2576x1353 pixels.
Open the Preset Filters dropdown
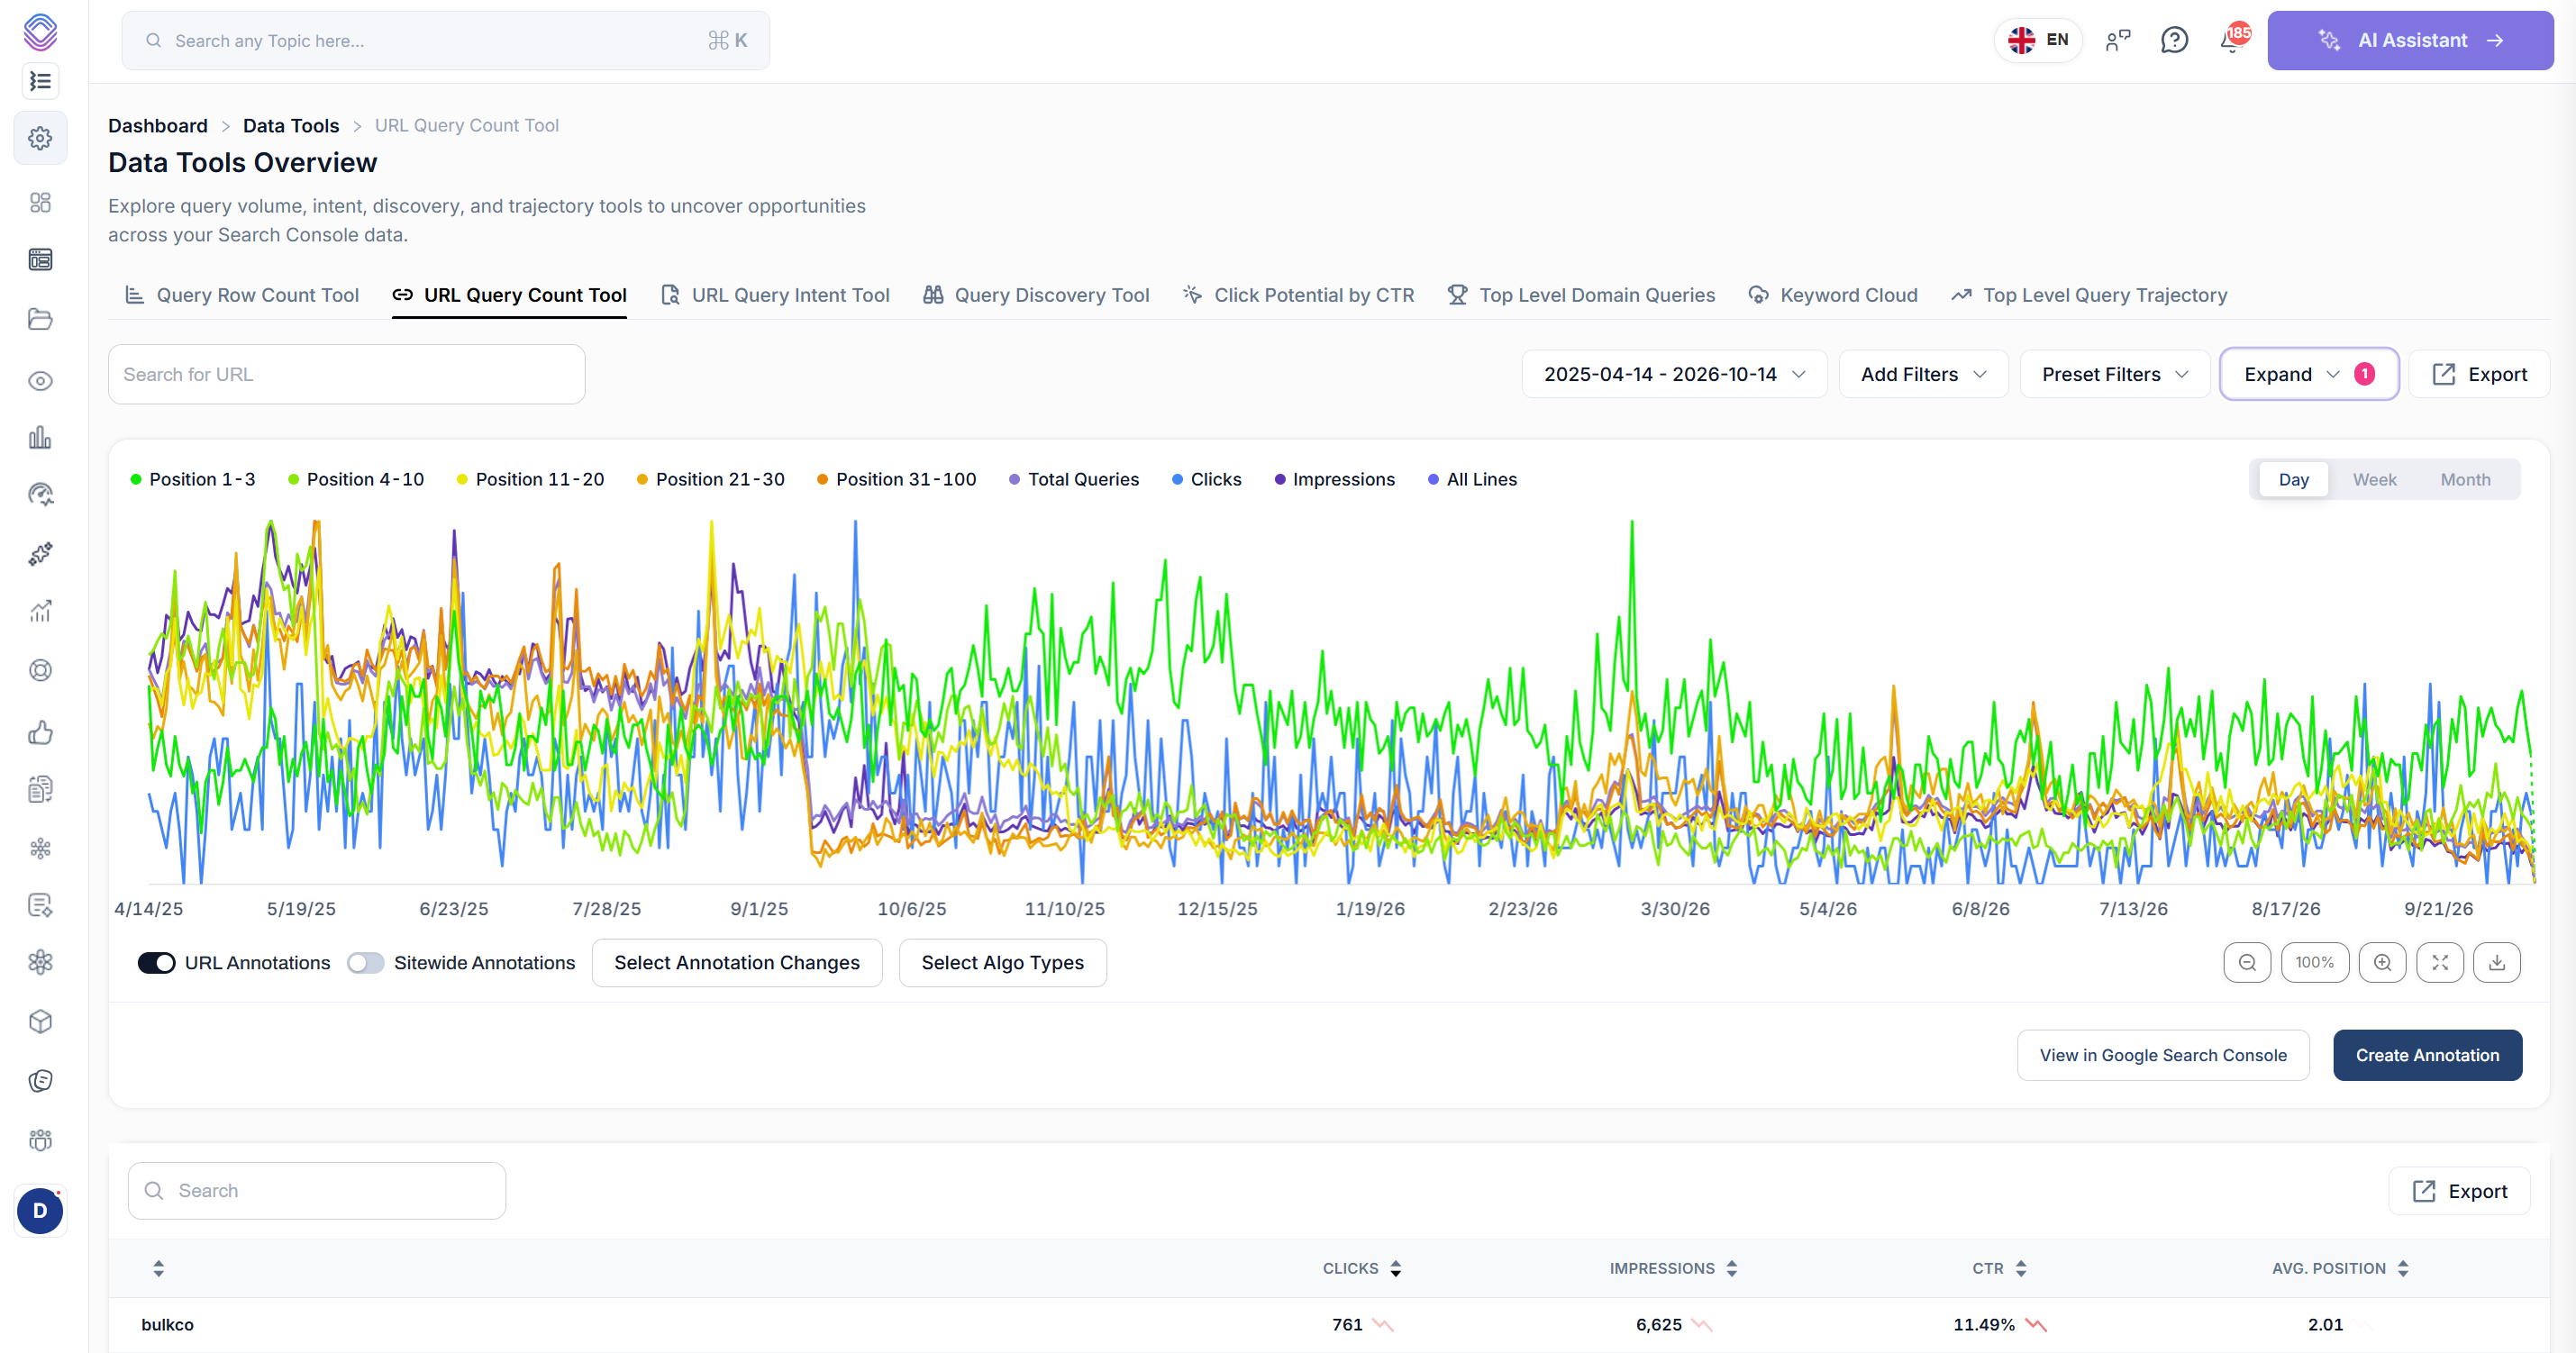[x=2115, y=374]
